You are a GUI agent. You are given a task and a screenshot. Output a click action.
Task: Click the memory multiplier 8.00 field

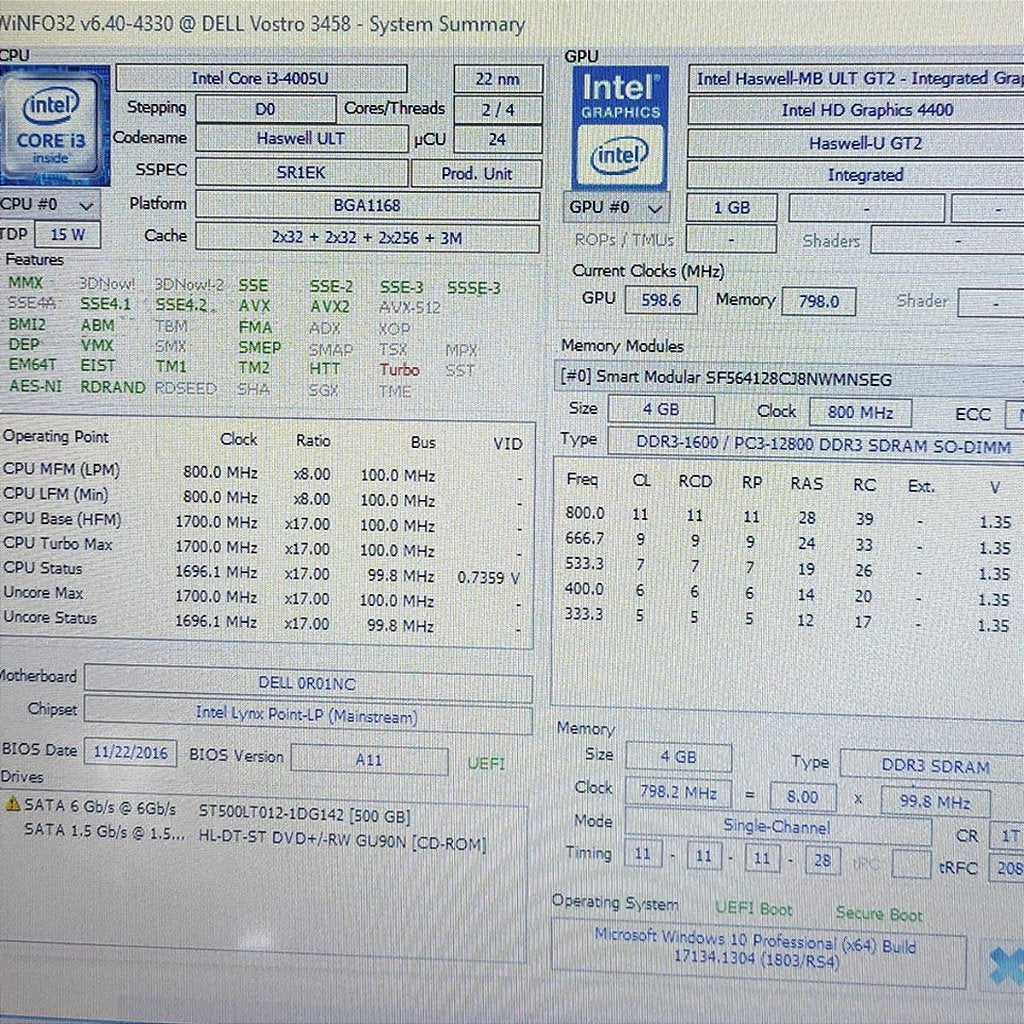pos(803,797)
